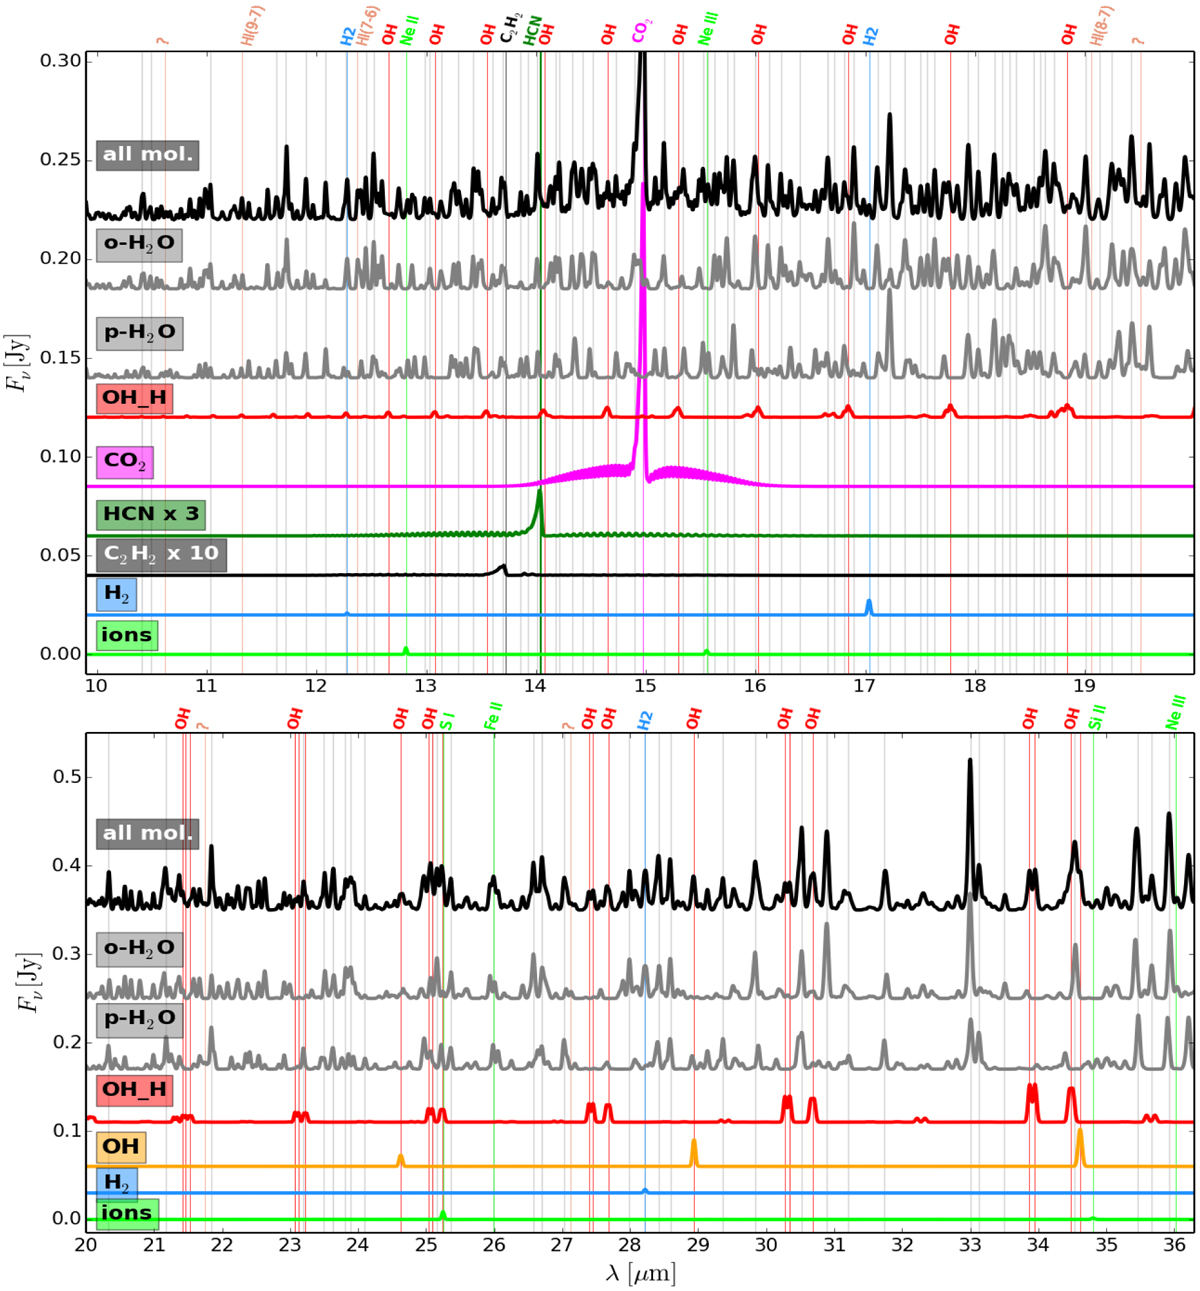
Task: Select the p-H2O label in the lower panel
Action: [139, 1019]
